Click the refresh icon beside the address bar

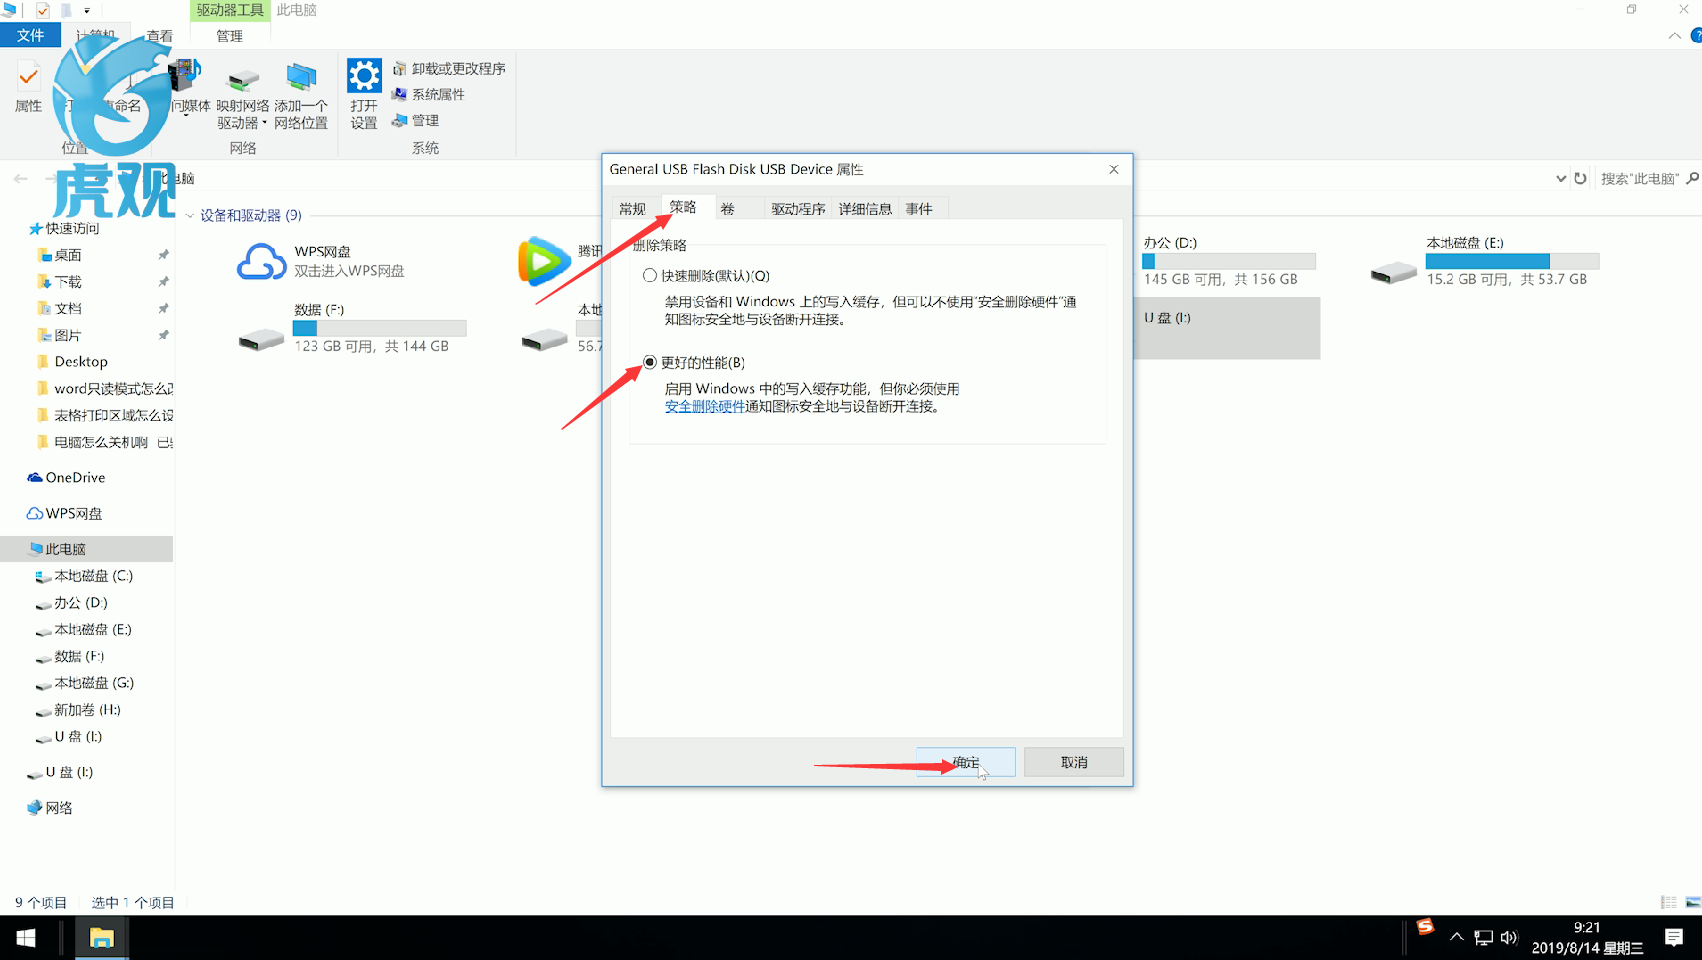point(1580,178)
